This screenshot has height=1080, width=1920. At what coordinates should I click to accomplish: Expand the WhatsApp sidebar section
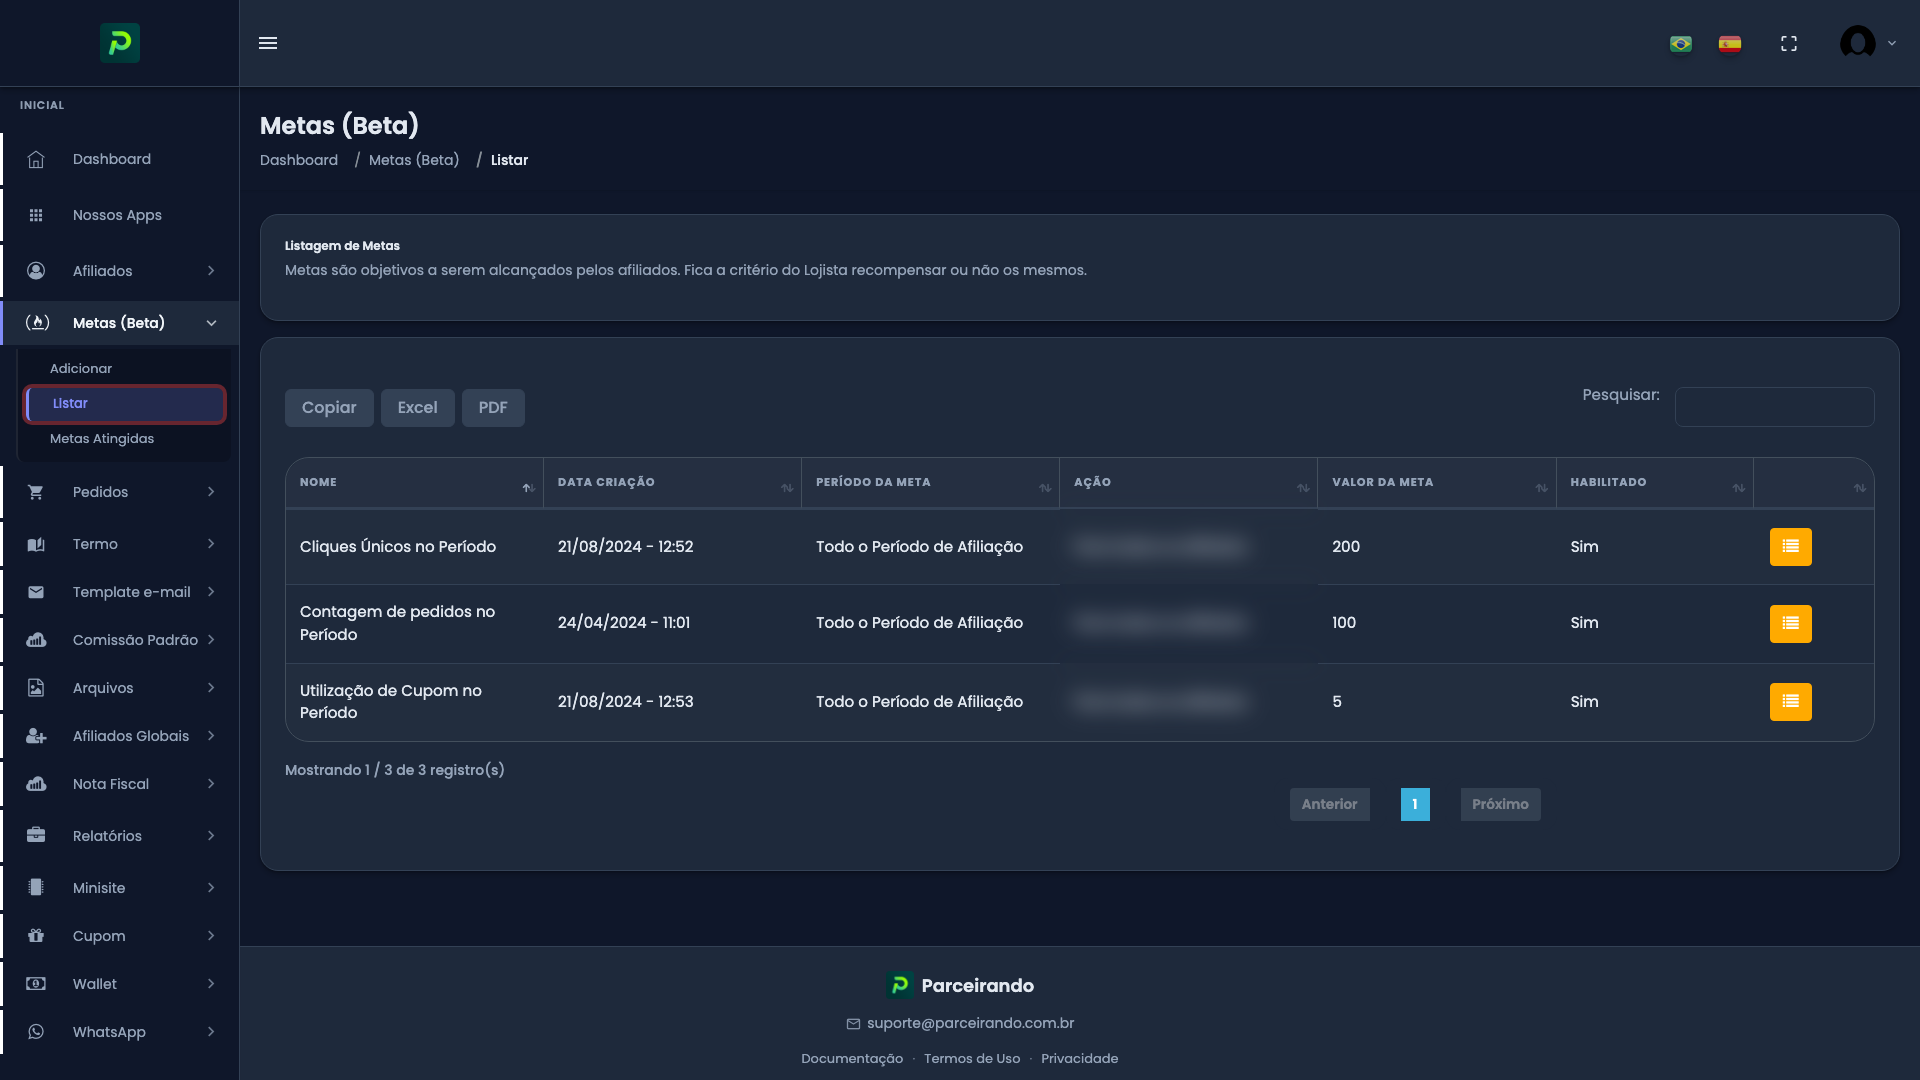click(x=120, y=1032)
